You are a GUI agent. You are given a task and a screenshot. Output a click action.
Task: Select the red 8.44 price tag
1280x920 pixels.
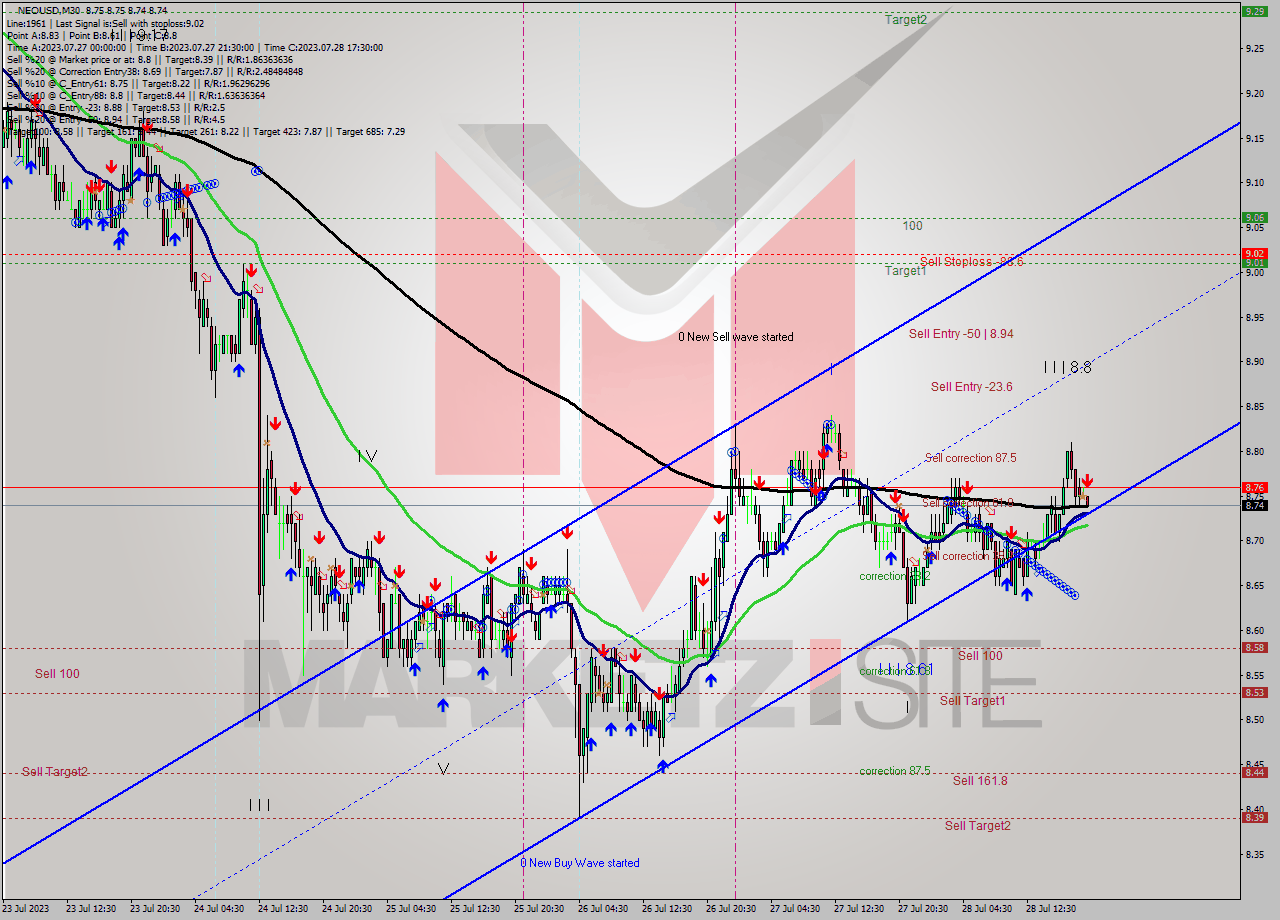tap(1254, 772)
